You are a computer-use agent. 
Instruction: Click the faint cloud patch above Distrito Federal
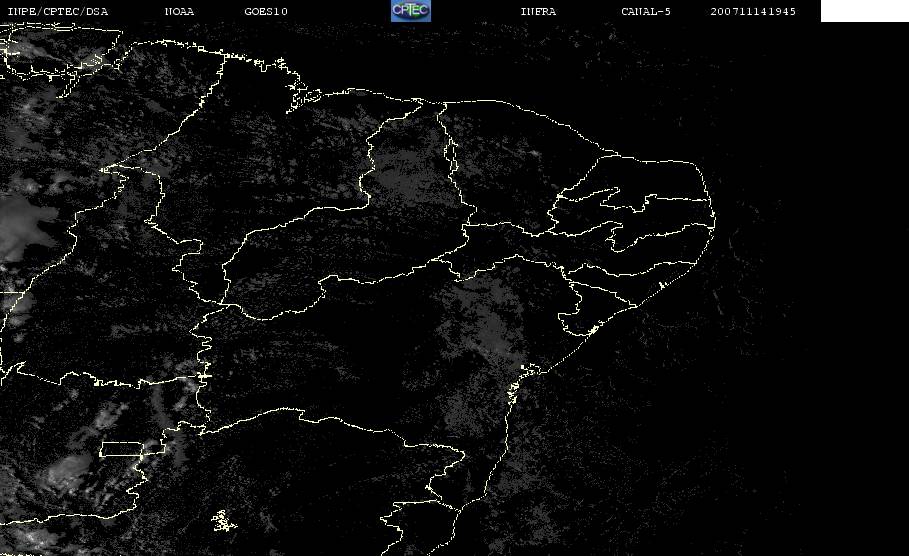tap(165, 405)
